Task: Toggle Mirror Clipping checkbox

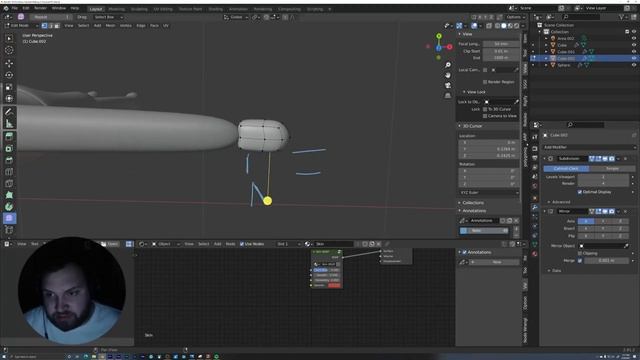Action: [580, 253]
